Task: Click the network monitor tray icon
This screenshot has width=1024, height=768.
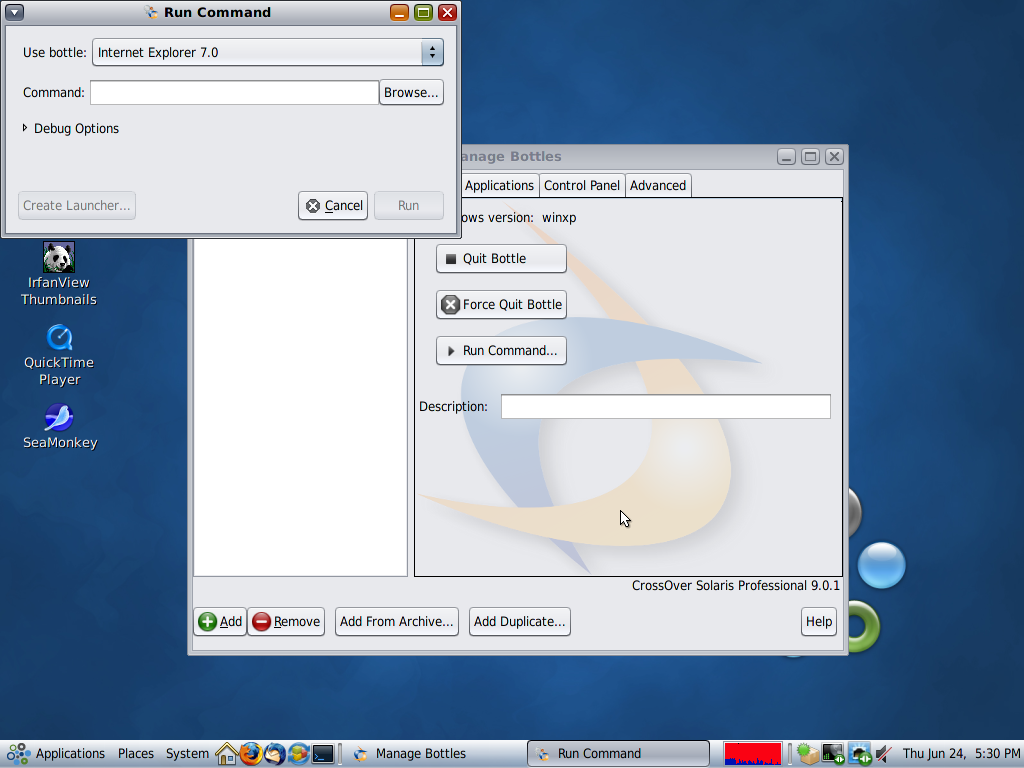Action: tap(833, 754)
